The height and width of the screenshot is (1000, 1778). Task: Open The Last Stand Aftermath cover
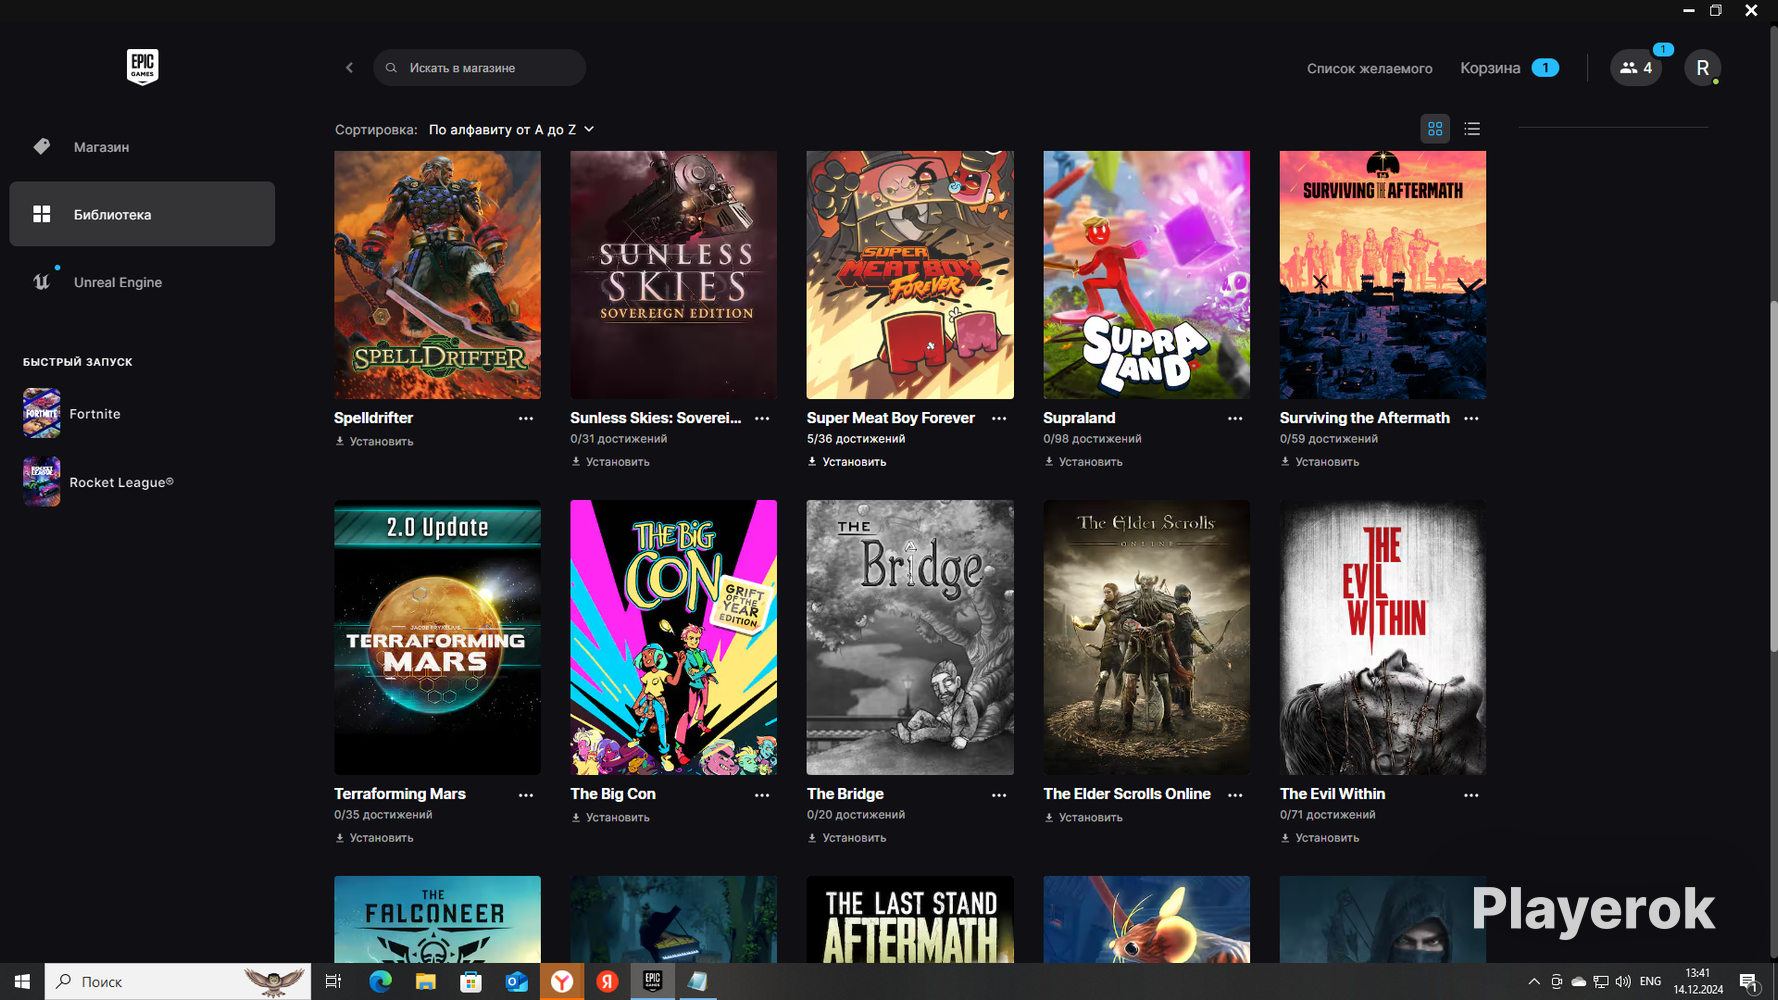point(910,920)
